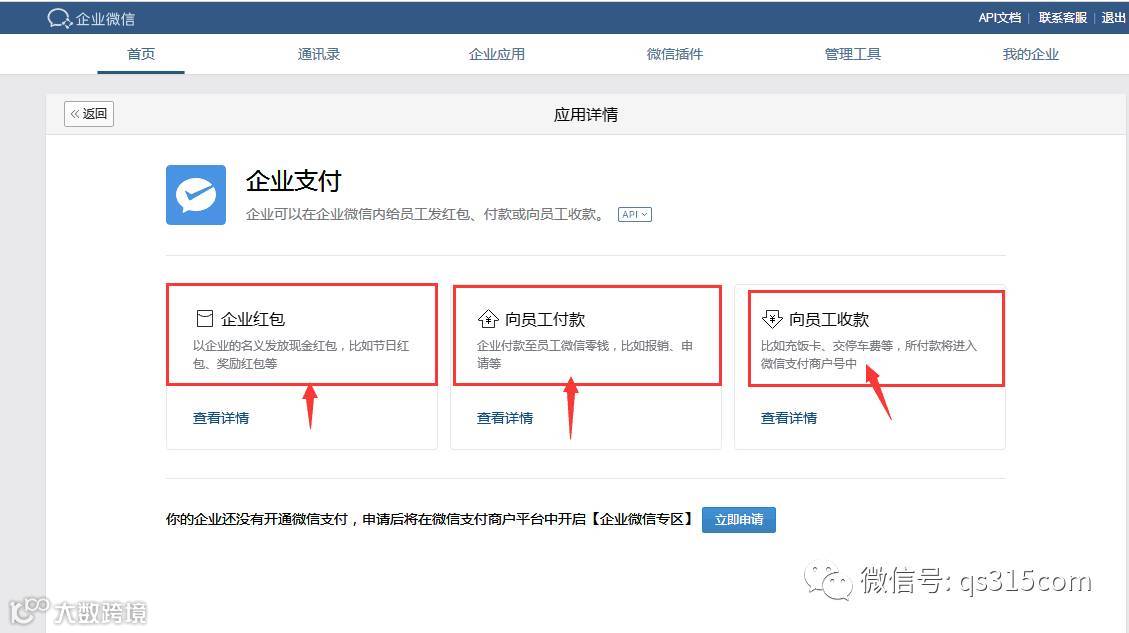Open the 通讯录 tab
This screenshot has height=633, width=1129.
point(319,54)
